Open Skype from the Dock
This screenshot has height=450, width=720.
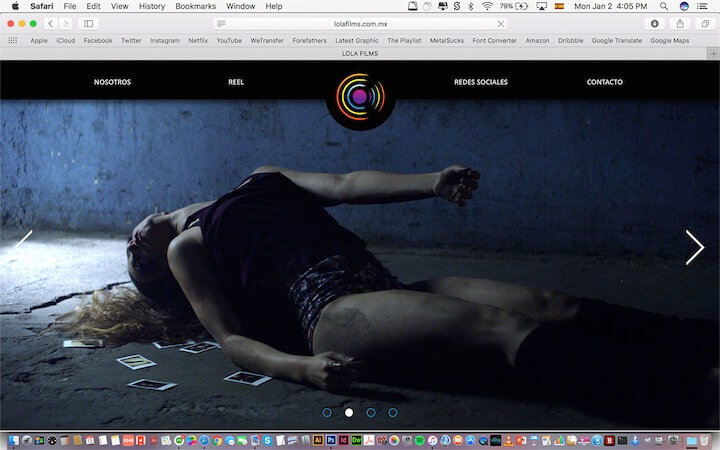click(x=267, y=441)
